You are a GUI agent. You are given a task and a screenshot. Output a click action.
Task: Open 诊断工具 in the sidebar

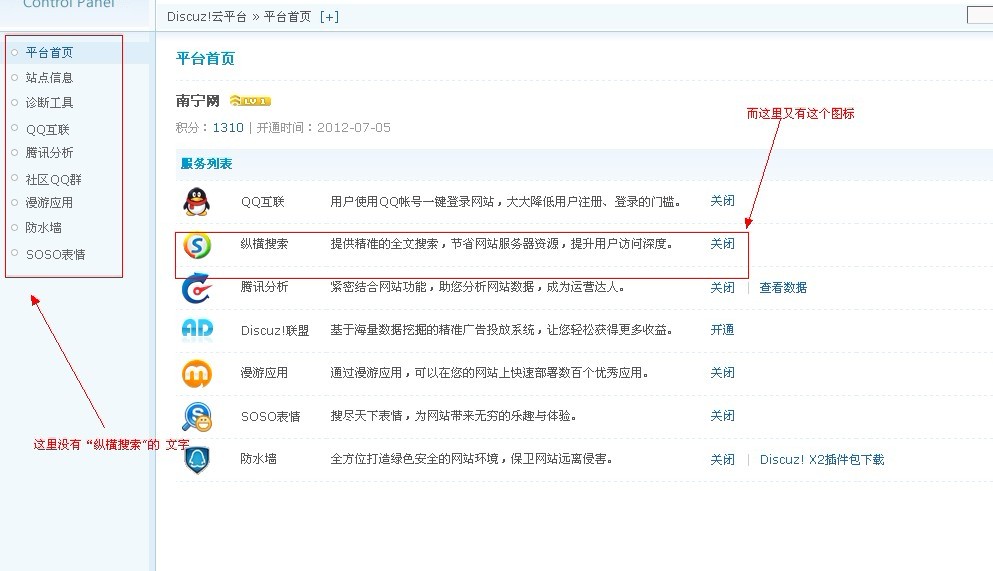(x=49, y=103)
